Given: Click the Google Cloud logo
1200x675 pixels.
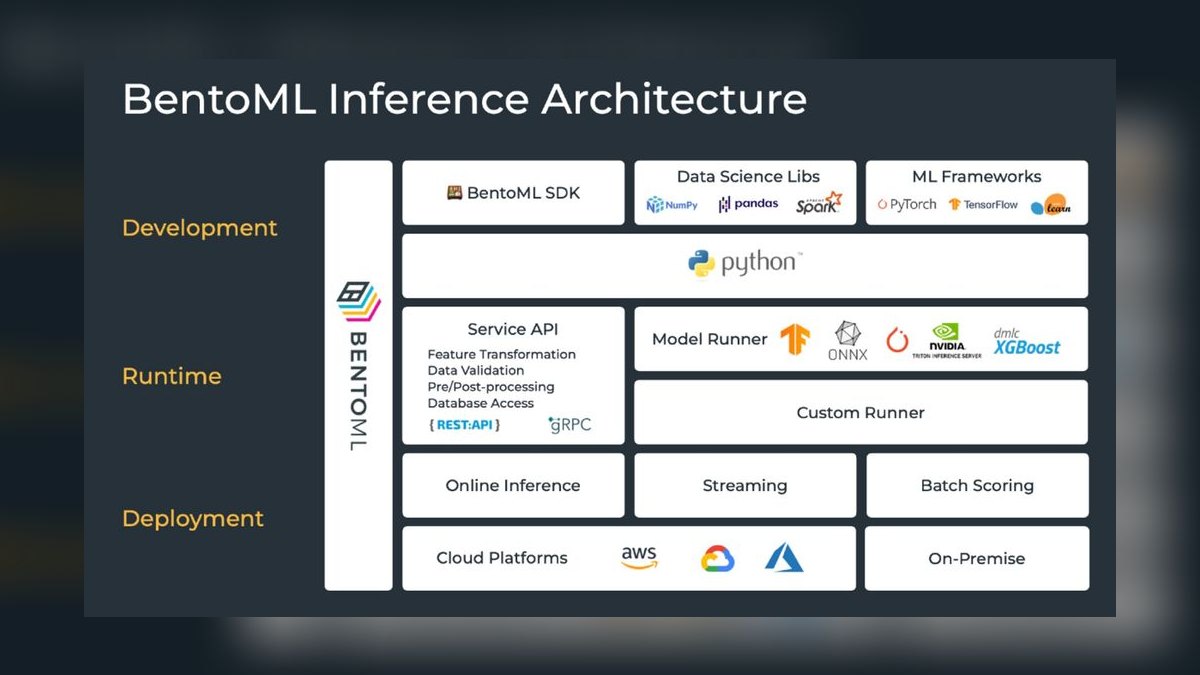Looking at the screenshot, I should point(717,558).
